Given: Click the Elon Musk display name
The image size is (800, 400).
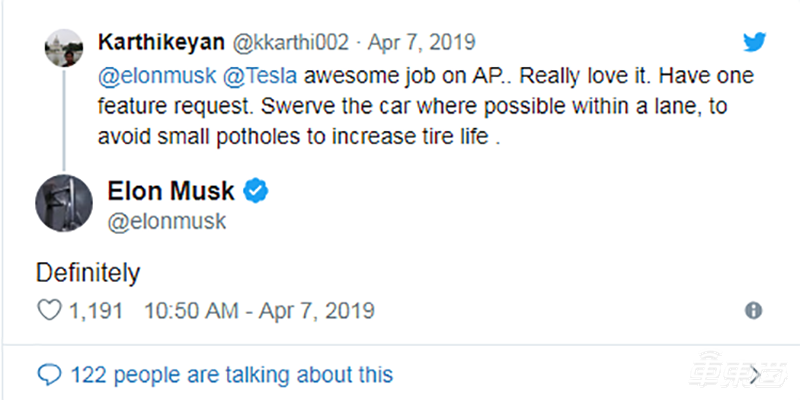Looking at the screenshot, I should pos(173,191).
